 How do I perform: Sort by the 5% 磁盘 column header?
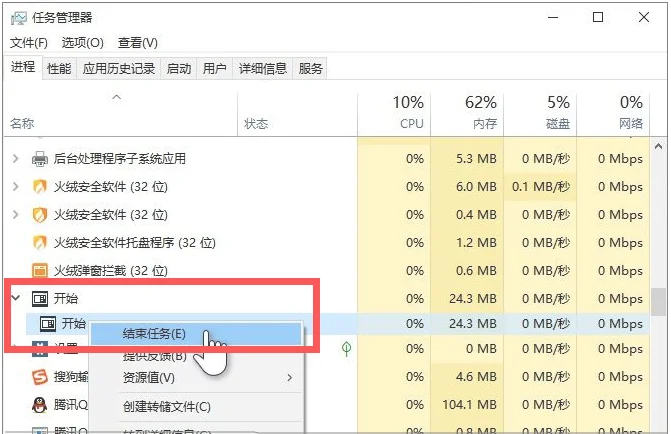540,115
